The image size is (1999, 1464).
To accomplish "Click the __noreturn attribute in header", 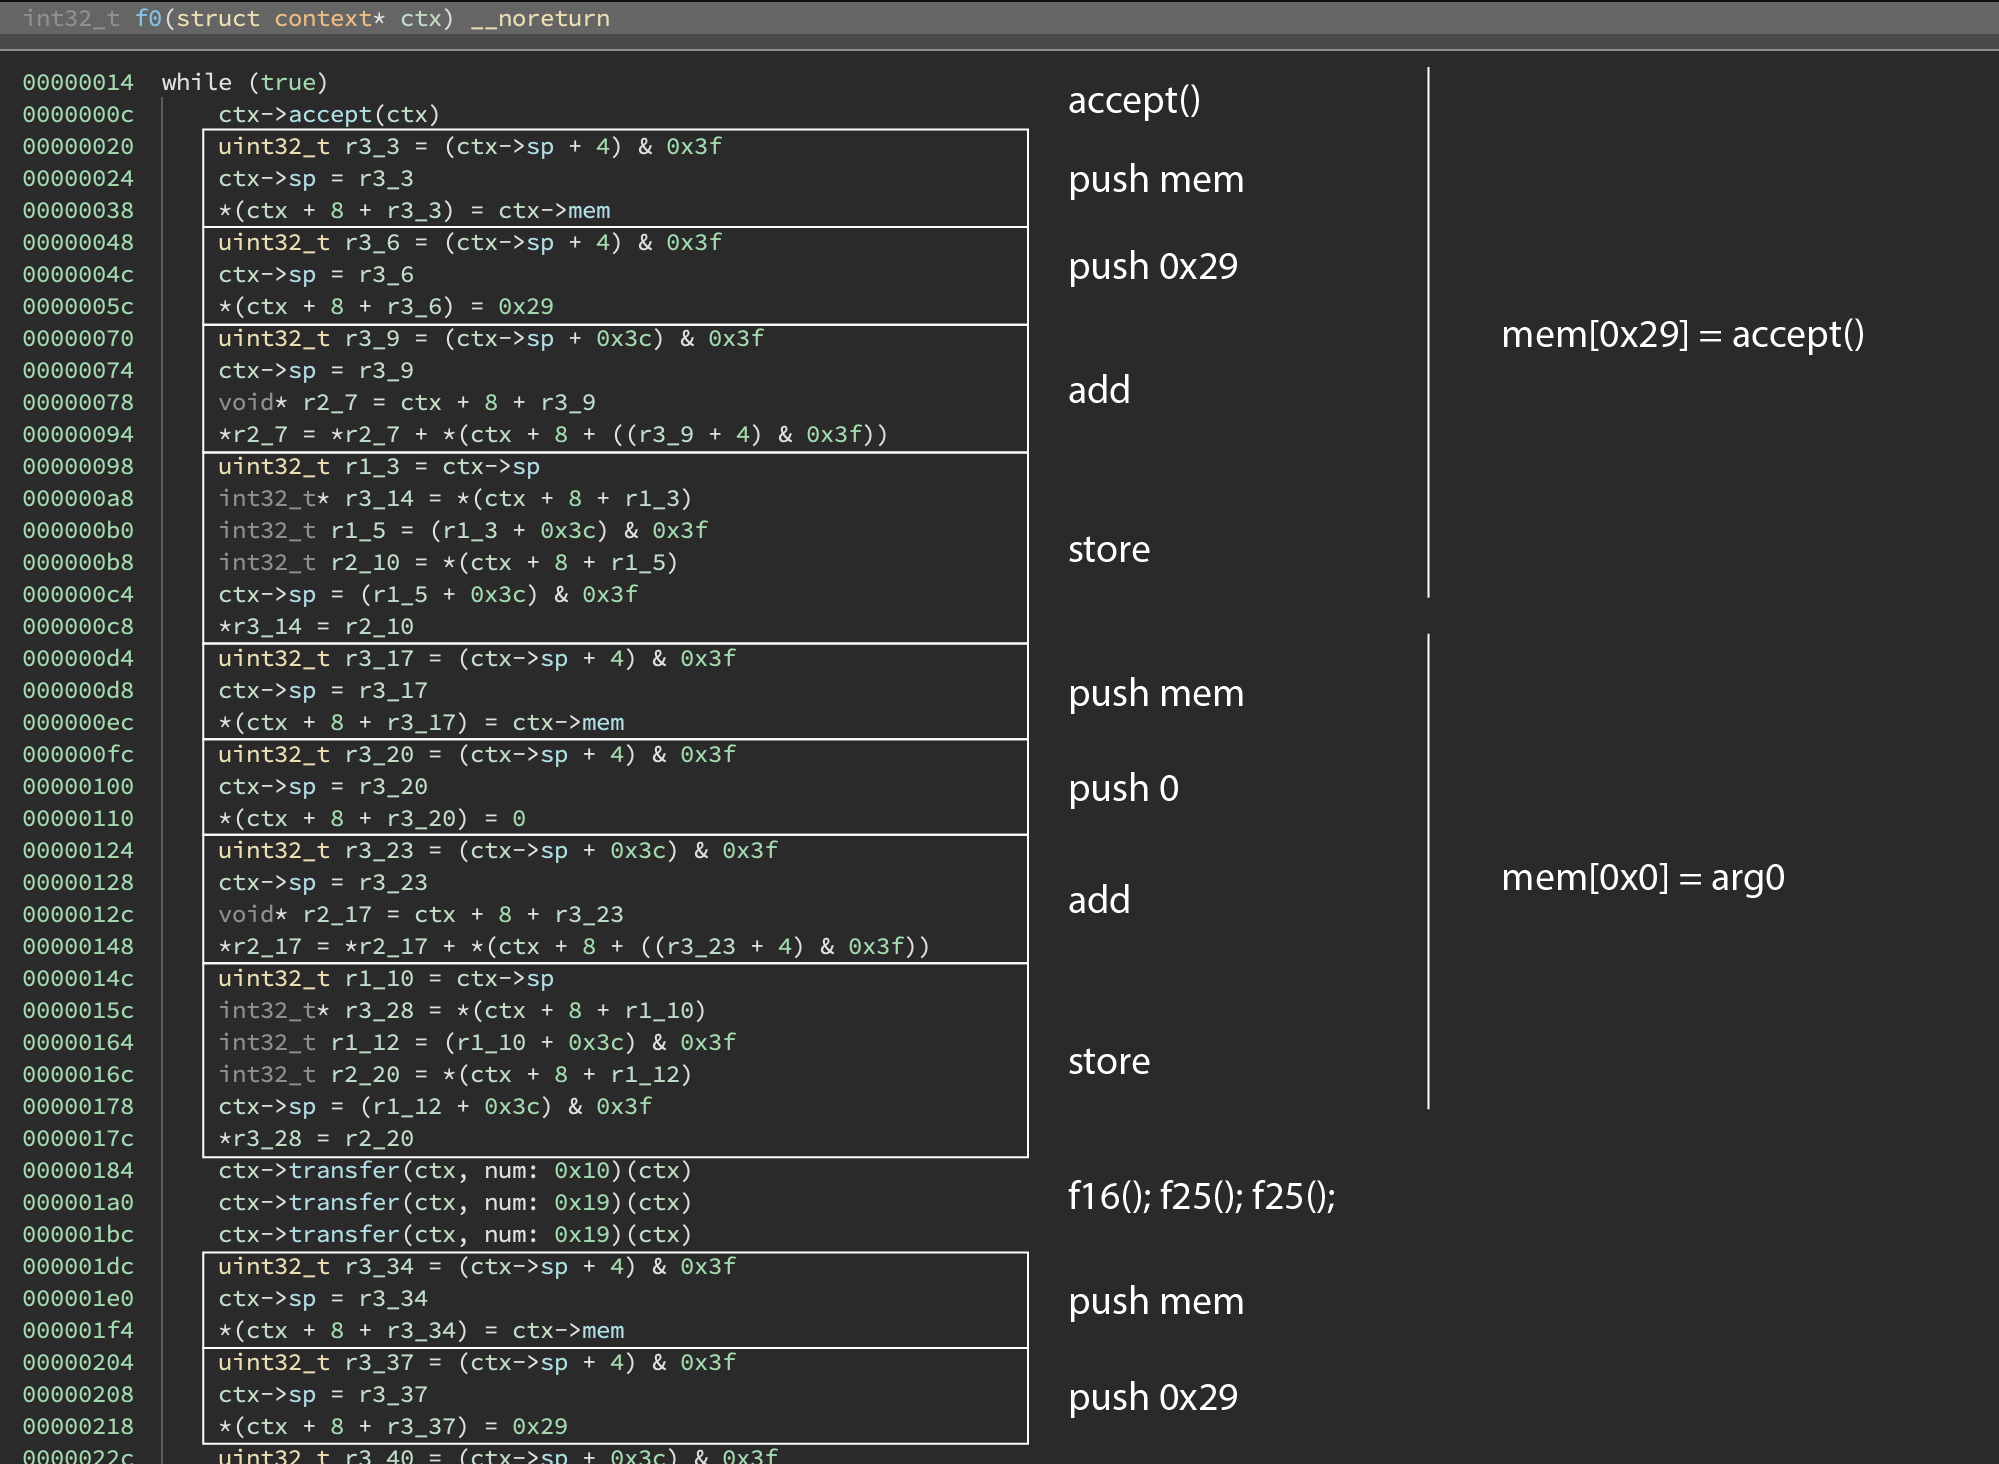I will pyautogui.click(x=540, y=19).
